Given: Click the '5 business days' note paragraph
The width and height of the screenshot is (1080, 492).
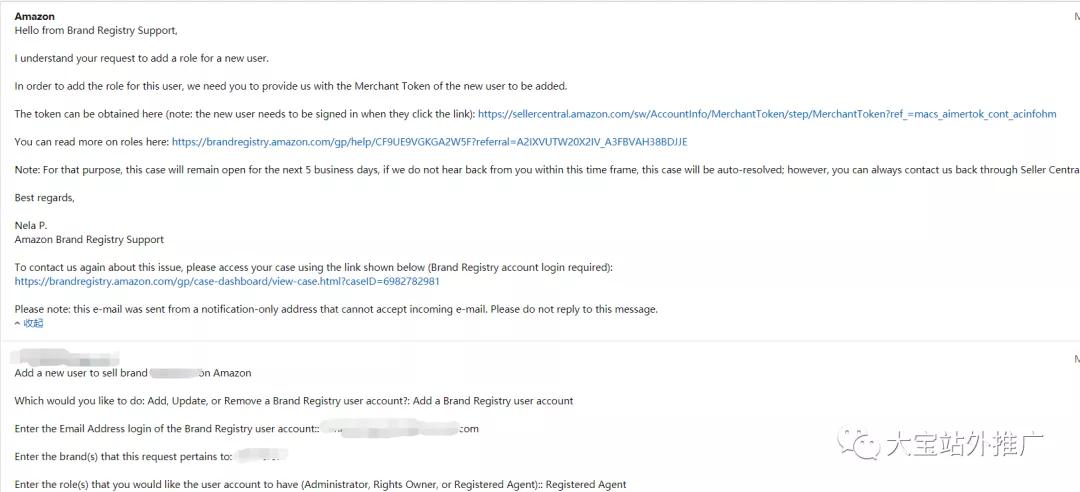Looking at the screenshot, I should 547,170.
